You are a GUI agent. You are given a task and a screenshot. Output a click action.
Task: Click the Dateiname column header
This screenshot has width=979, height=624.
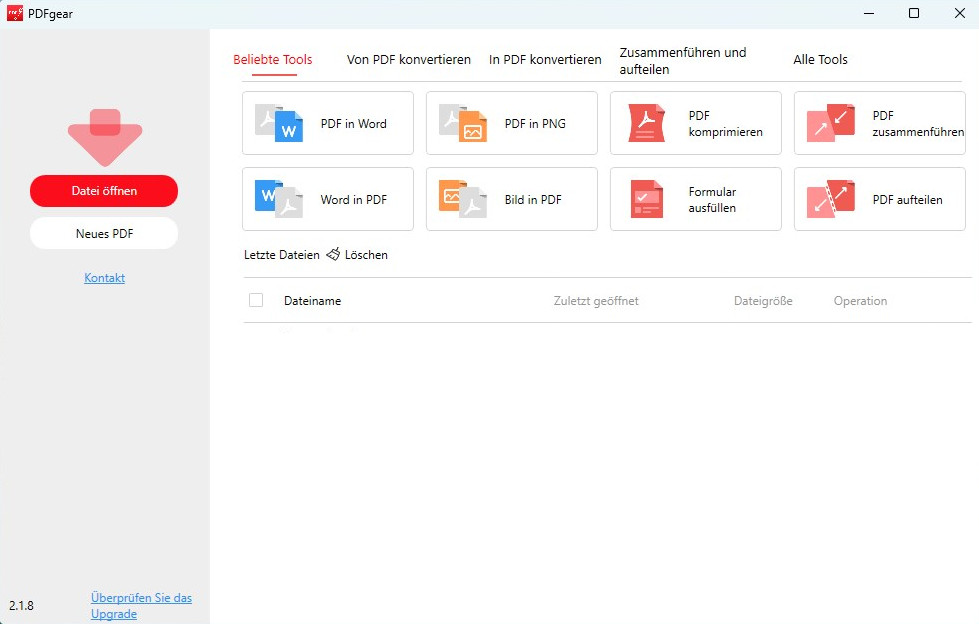click(312, 300)
